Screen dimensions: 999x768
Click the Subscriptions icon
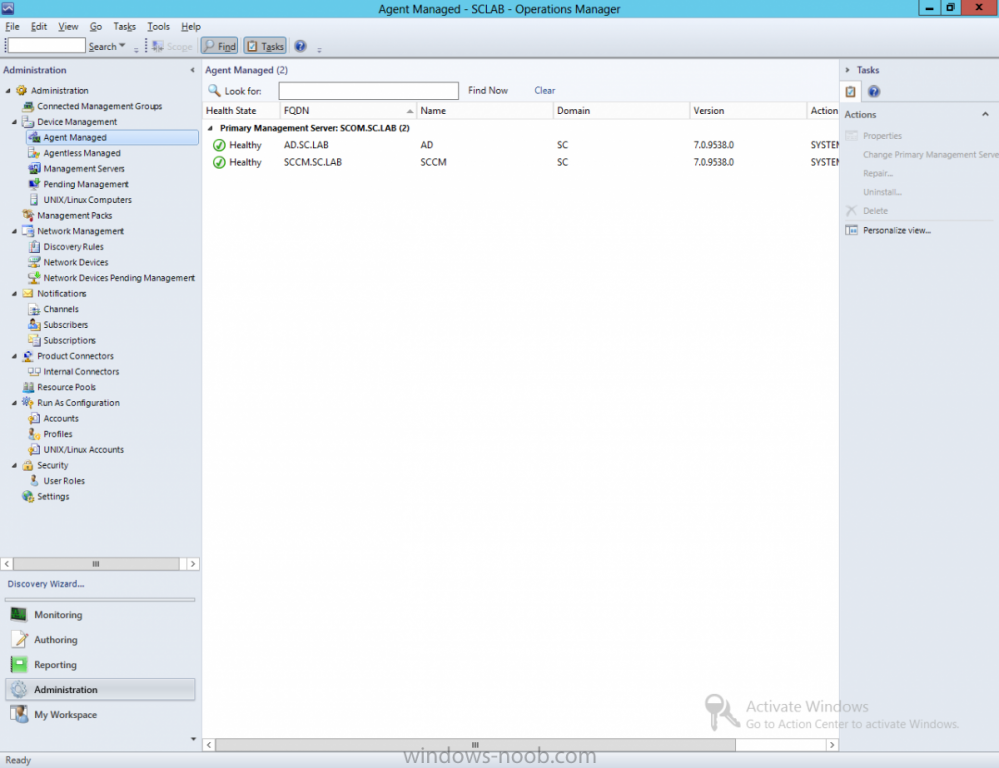pos(34,340)
